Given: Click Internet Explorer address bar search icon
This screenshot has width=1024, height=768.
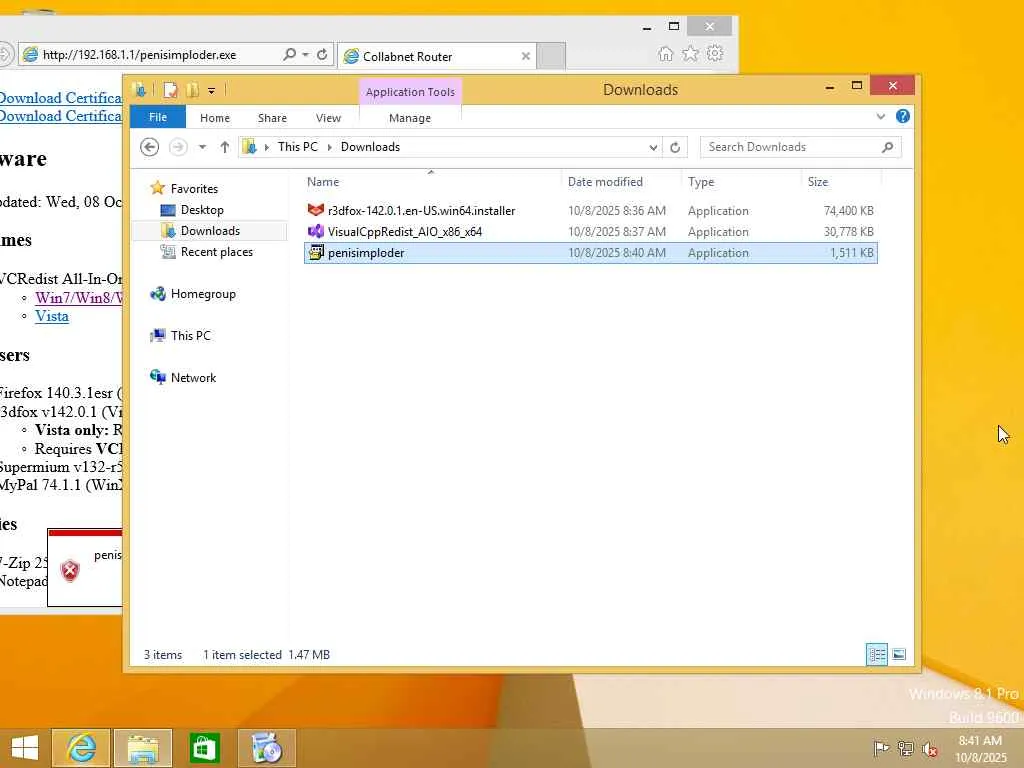Looking at the screenshot, I should click(x=289, y=55).
